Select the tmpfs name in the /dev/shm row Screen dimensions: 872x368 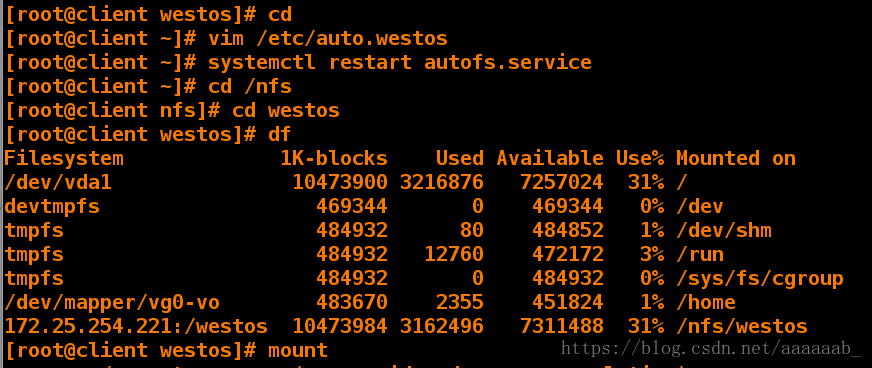[34, 230]
